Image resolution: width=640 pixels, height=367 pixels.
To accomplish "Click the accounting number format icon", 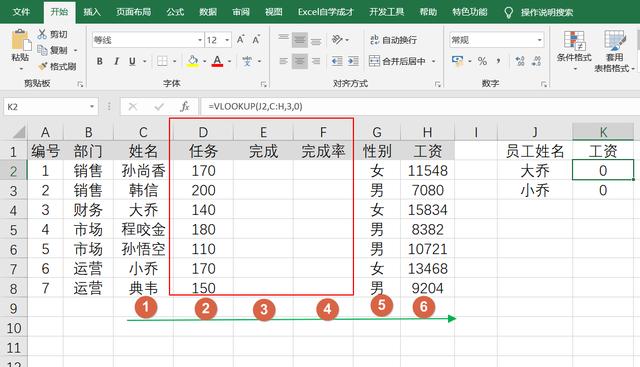I will (458, 61).
